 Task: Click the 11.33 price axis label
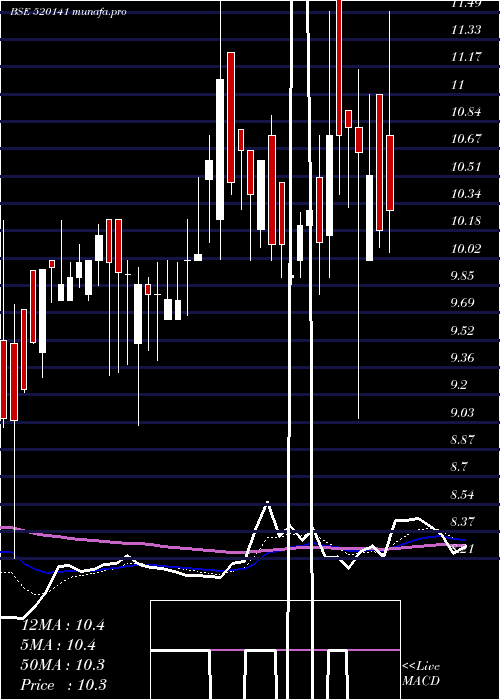point(466,30)
